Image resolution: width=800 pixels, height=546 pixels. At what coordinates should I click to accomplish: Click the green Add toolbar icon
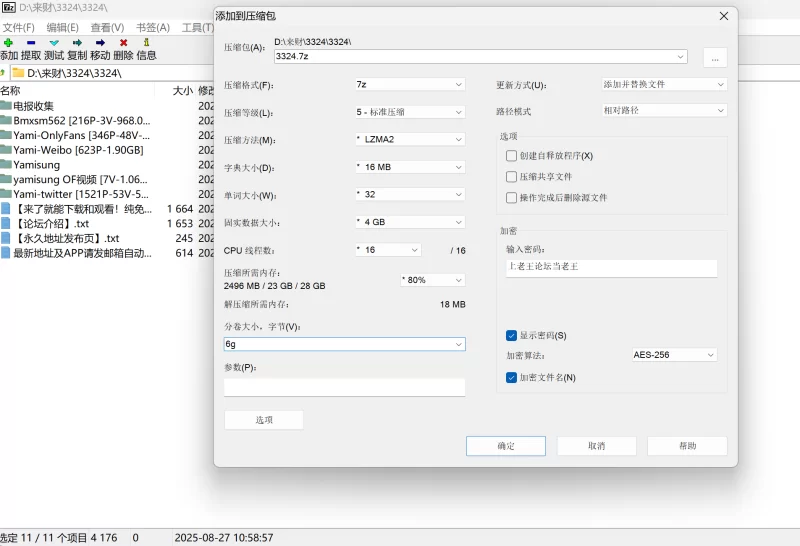tap(8, 43)
